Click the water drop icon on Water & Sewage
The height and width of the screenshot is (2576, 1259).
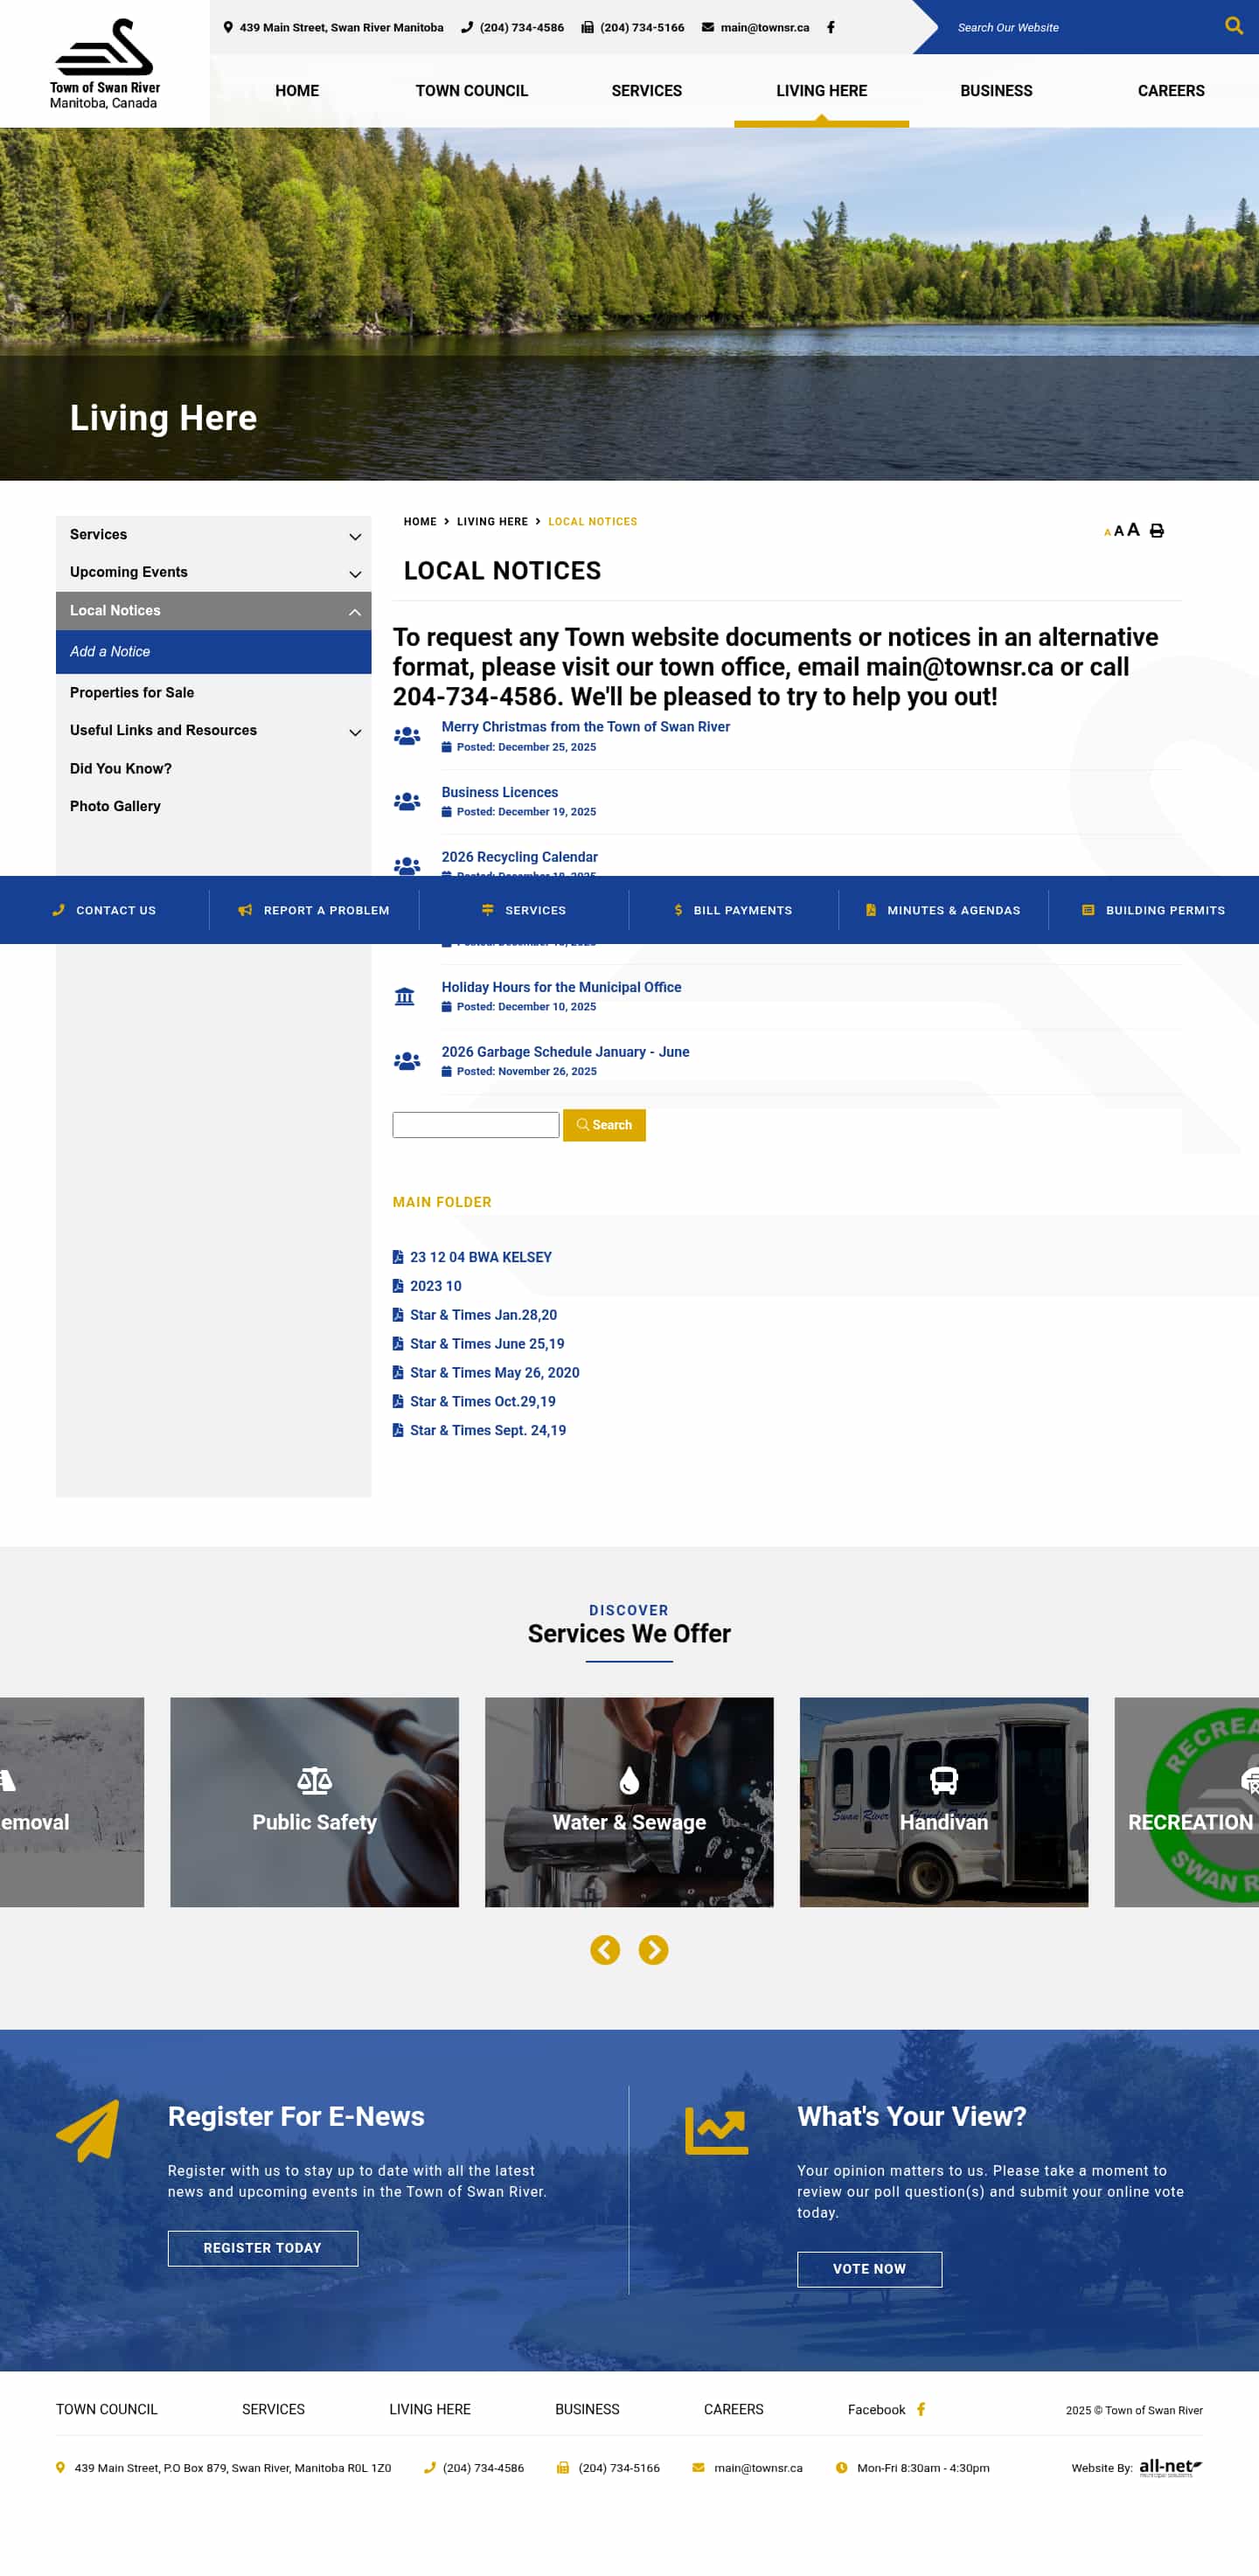click(x=629, y=1780)
